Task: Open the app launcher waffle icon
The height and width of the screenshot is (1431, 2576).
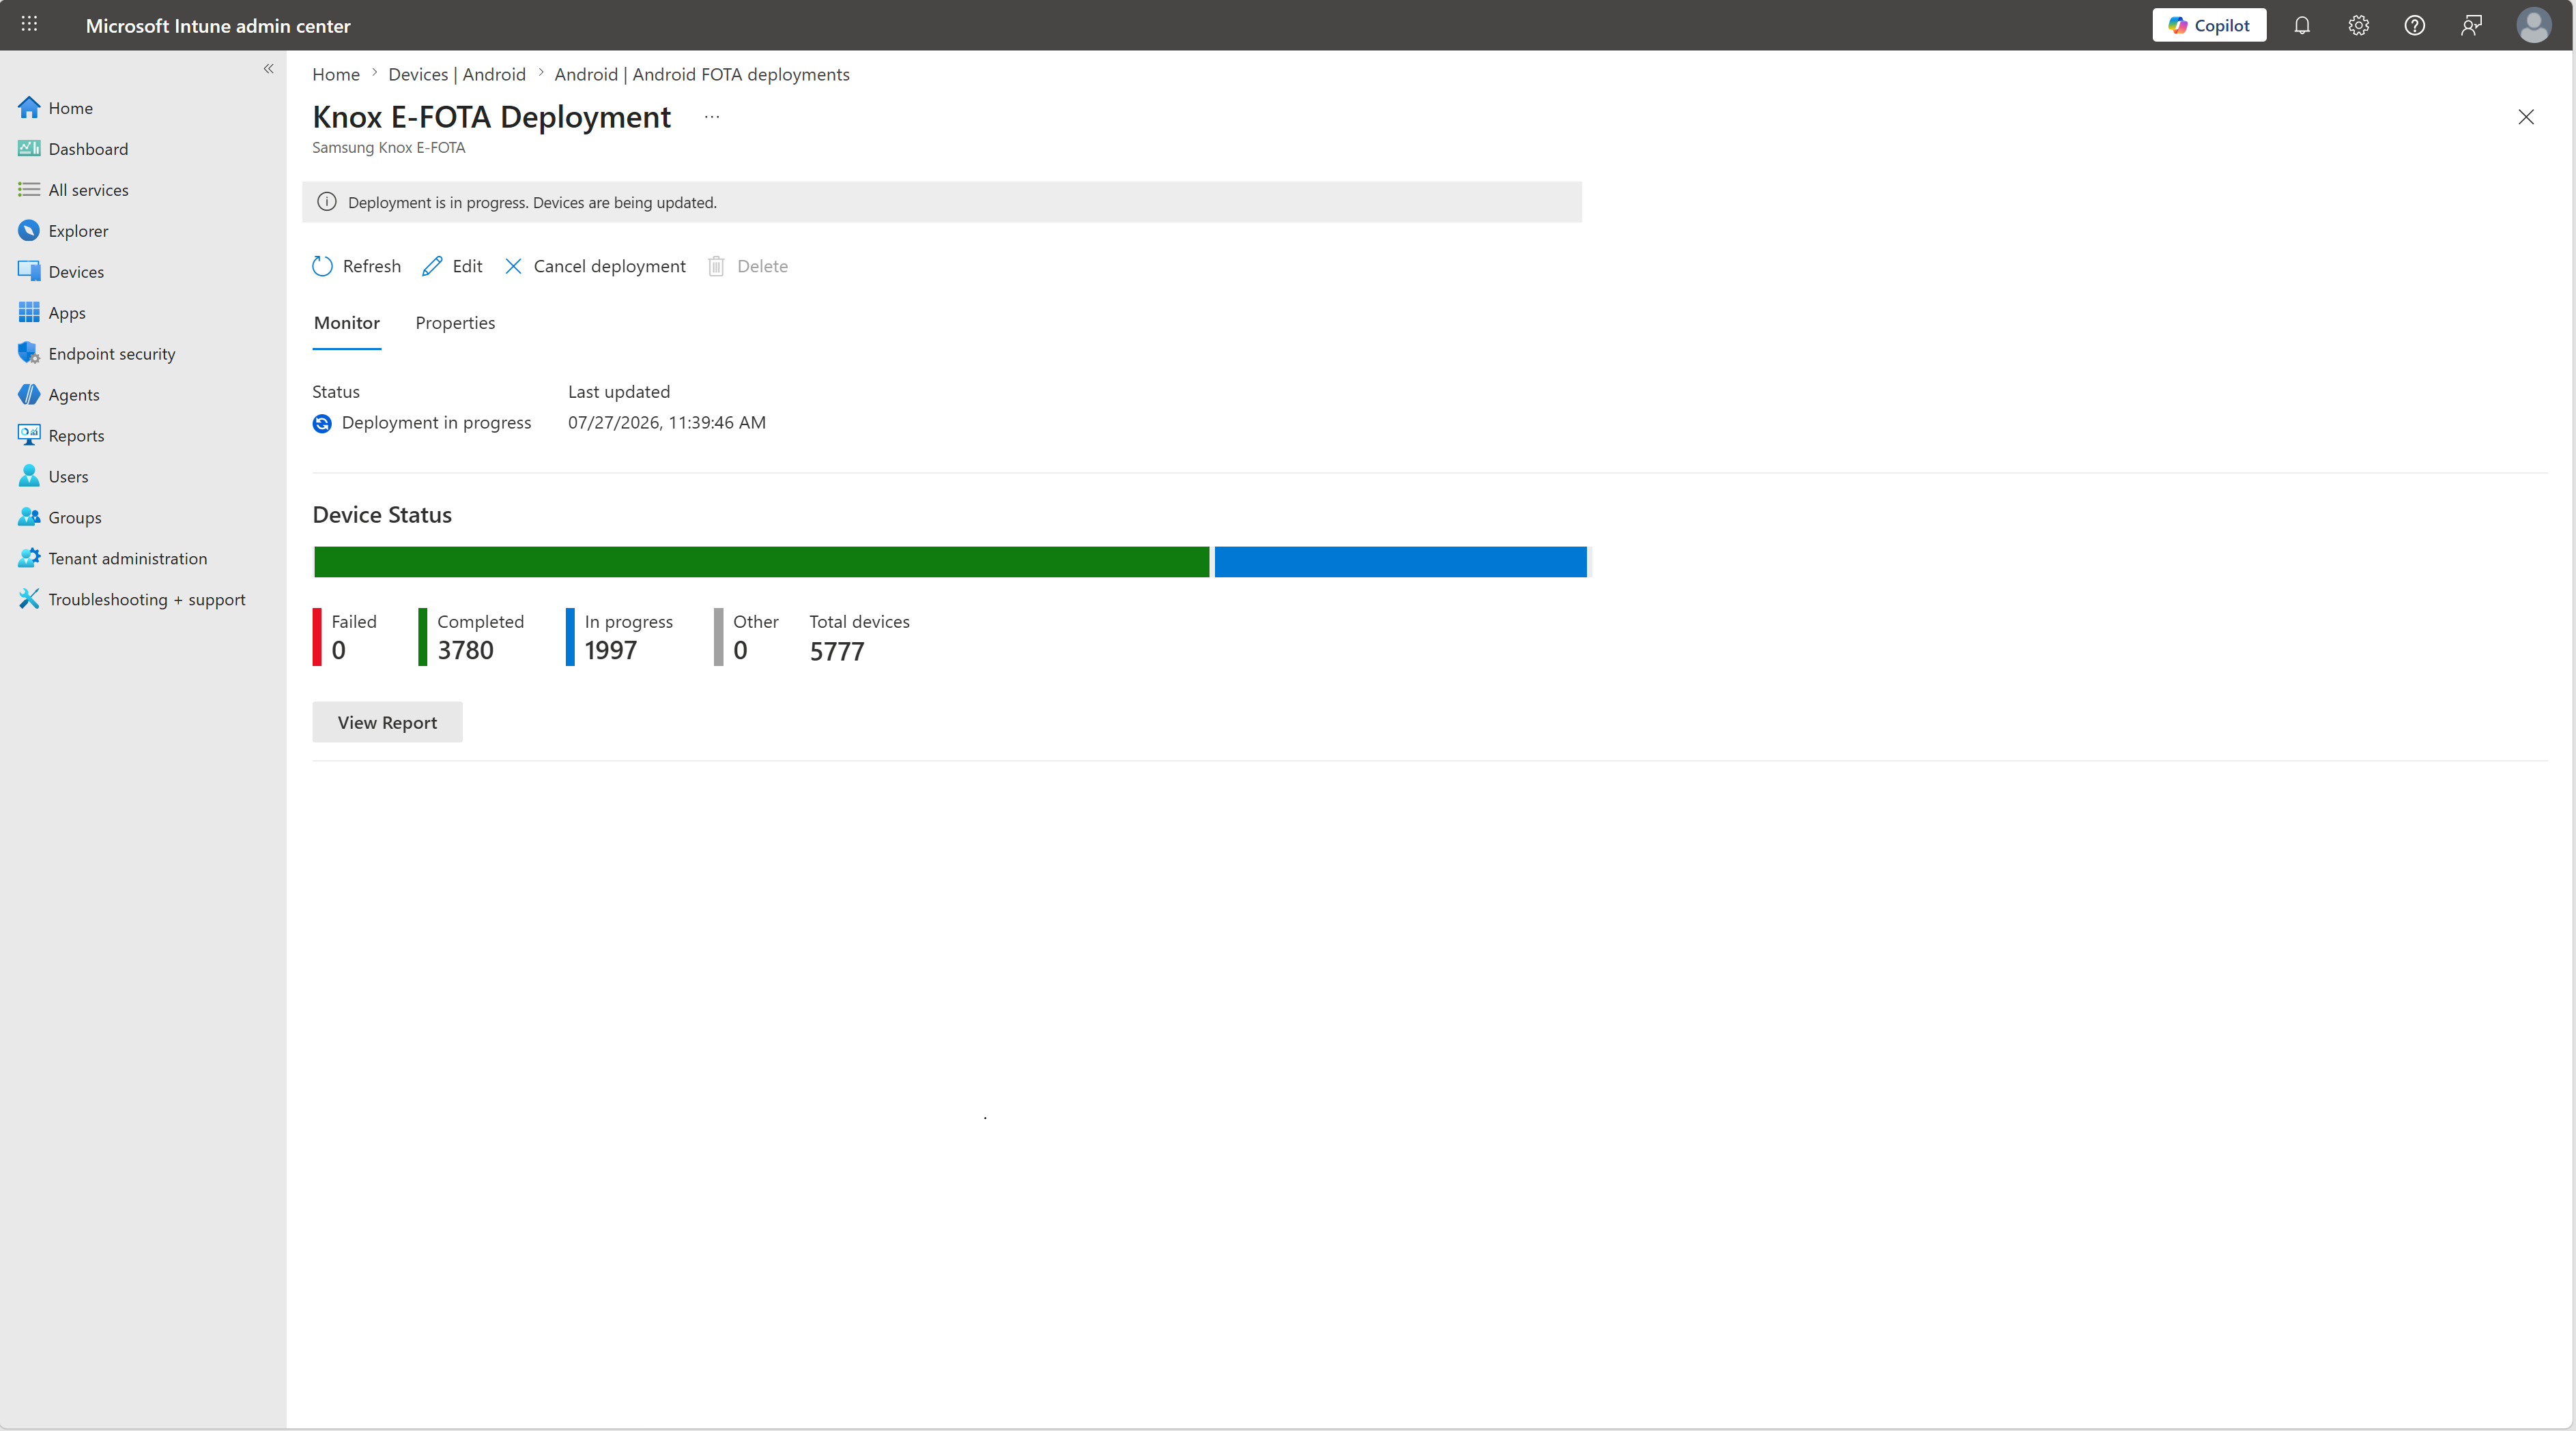Action: [x=29, y=24]
